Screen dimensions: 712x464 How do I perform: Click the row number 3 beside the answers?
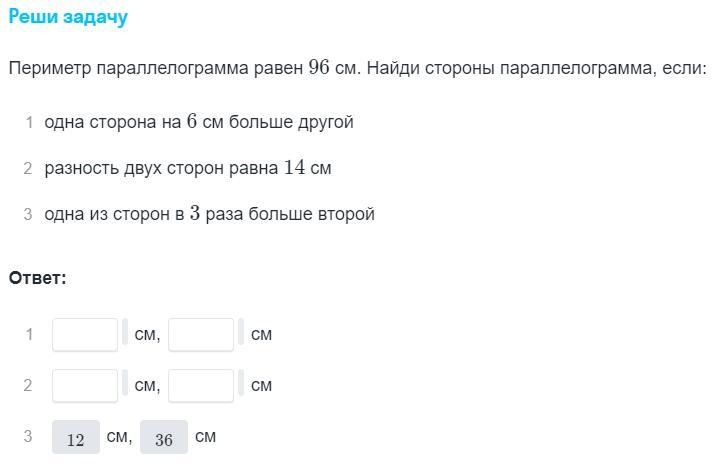coord(28,437)
